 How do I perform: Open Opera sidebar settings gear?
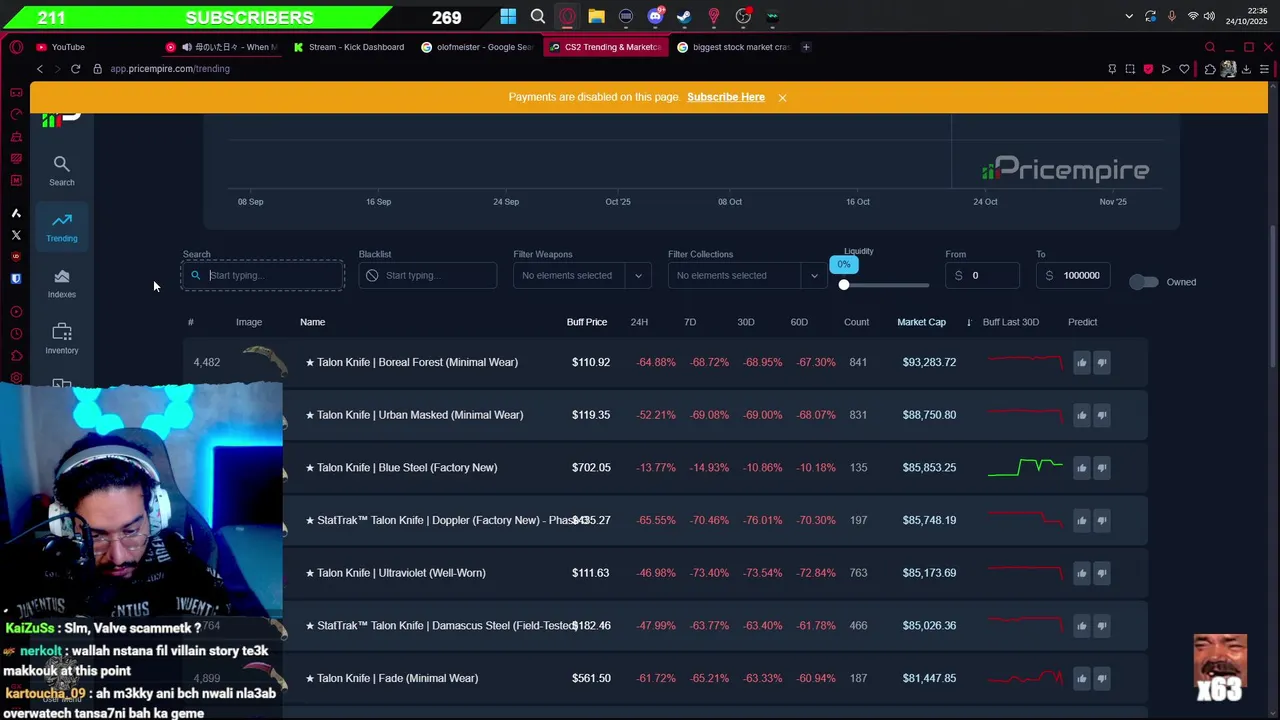point(16,378)
